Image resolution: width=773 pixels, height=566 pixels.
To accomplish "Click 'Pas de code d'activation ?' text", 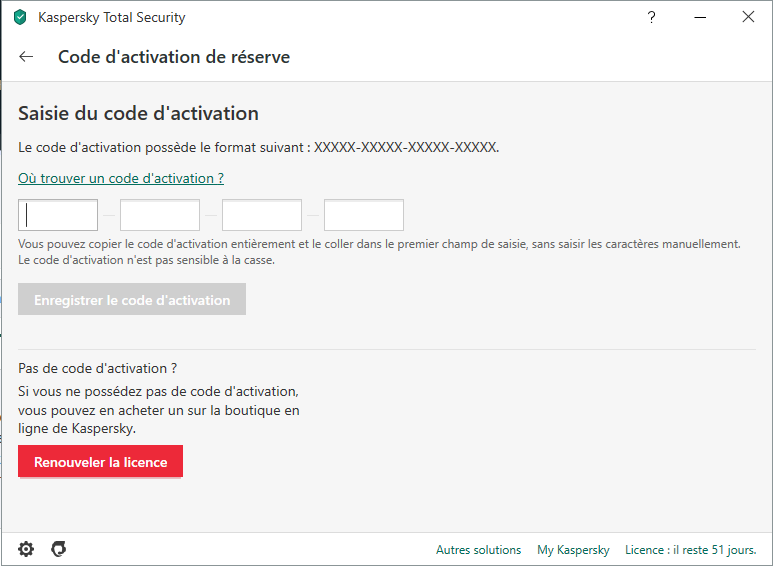I will tap(98, 368).
